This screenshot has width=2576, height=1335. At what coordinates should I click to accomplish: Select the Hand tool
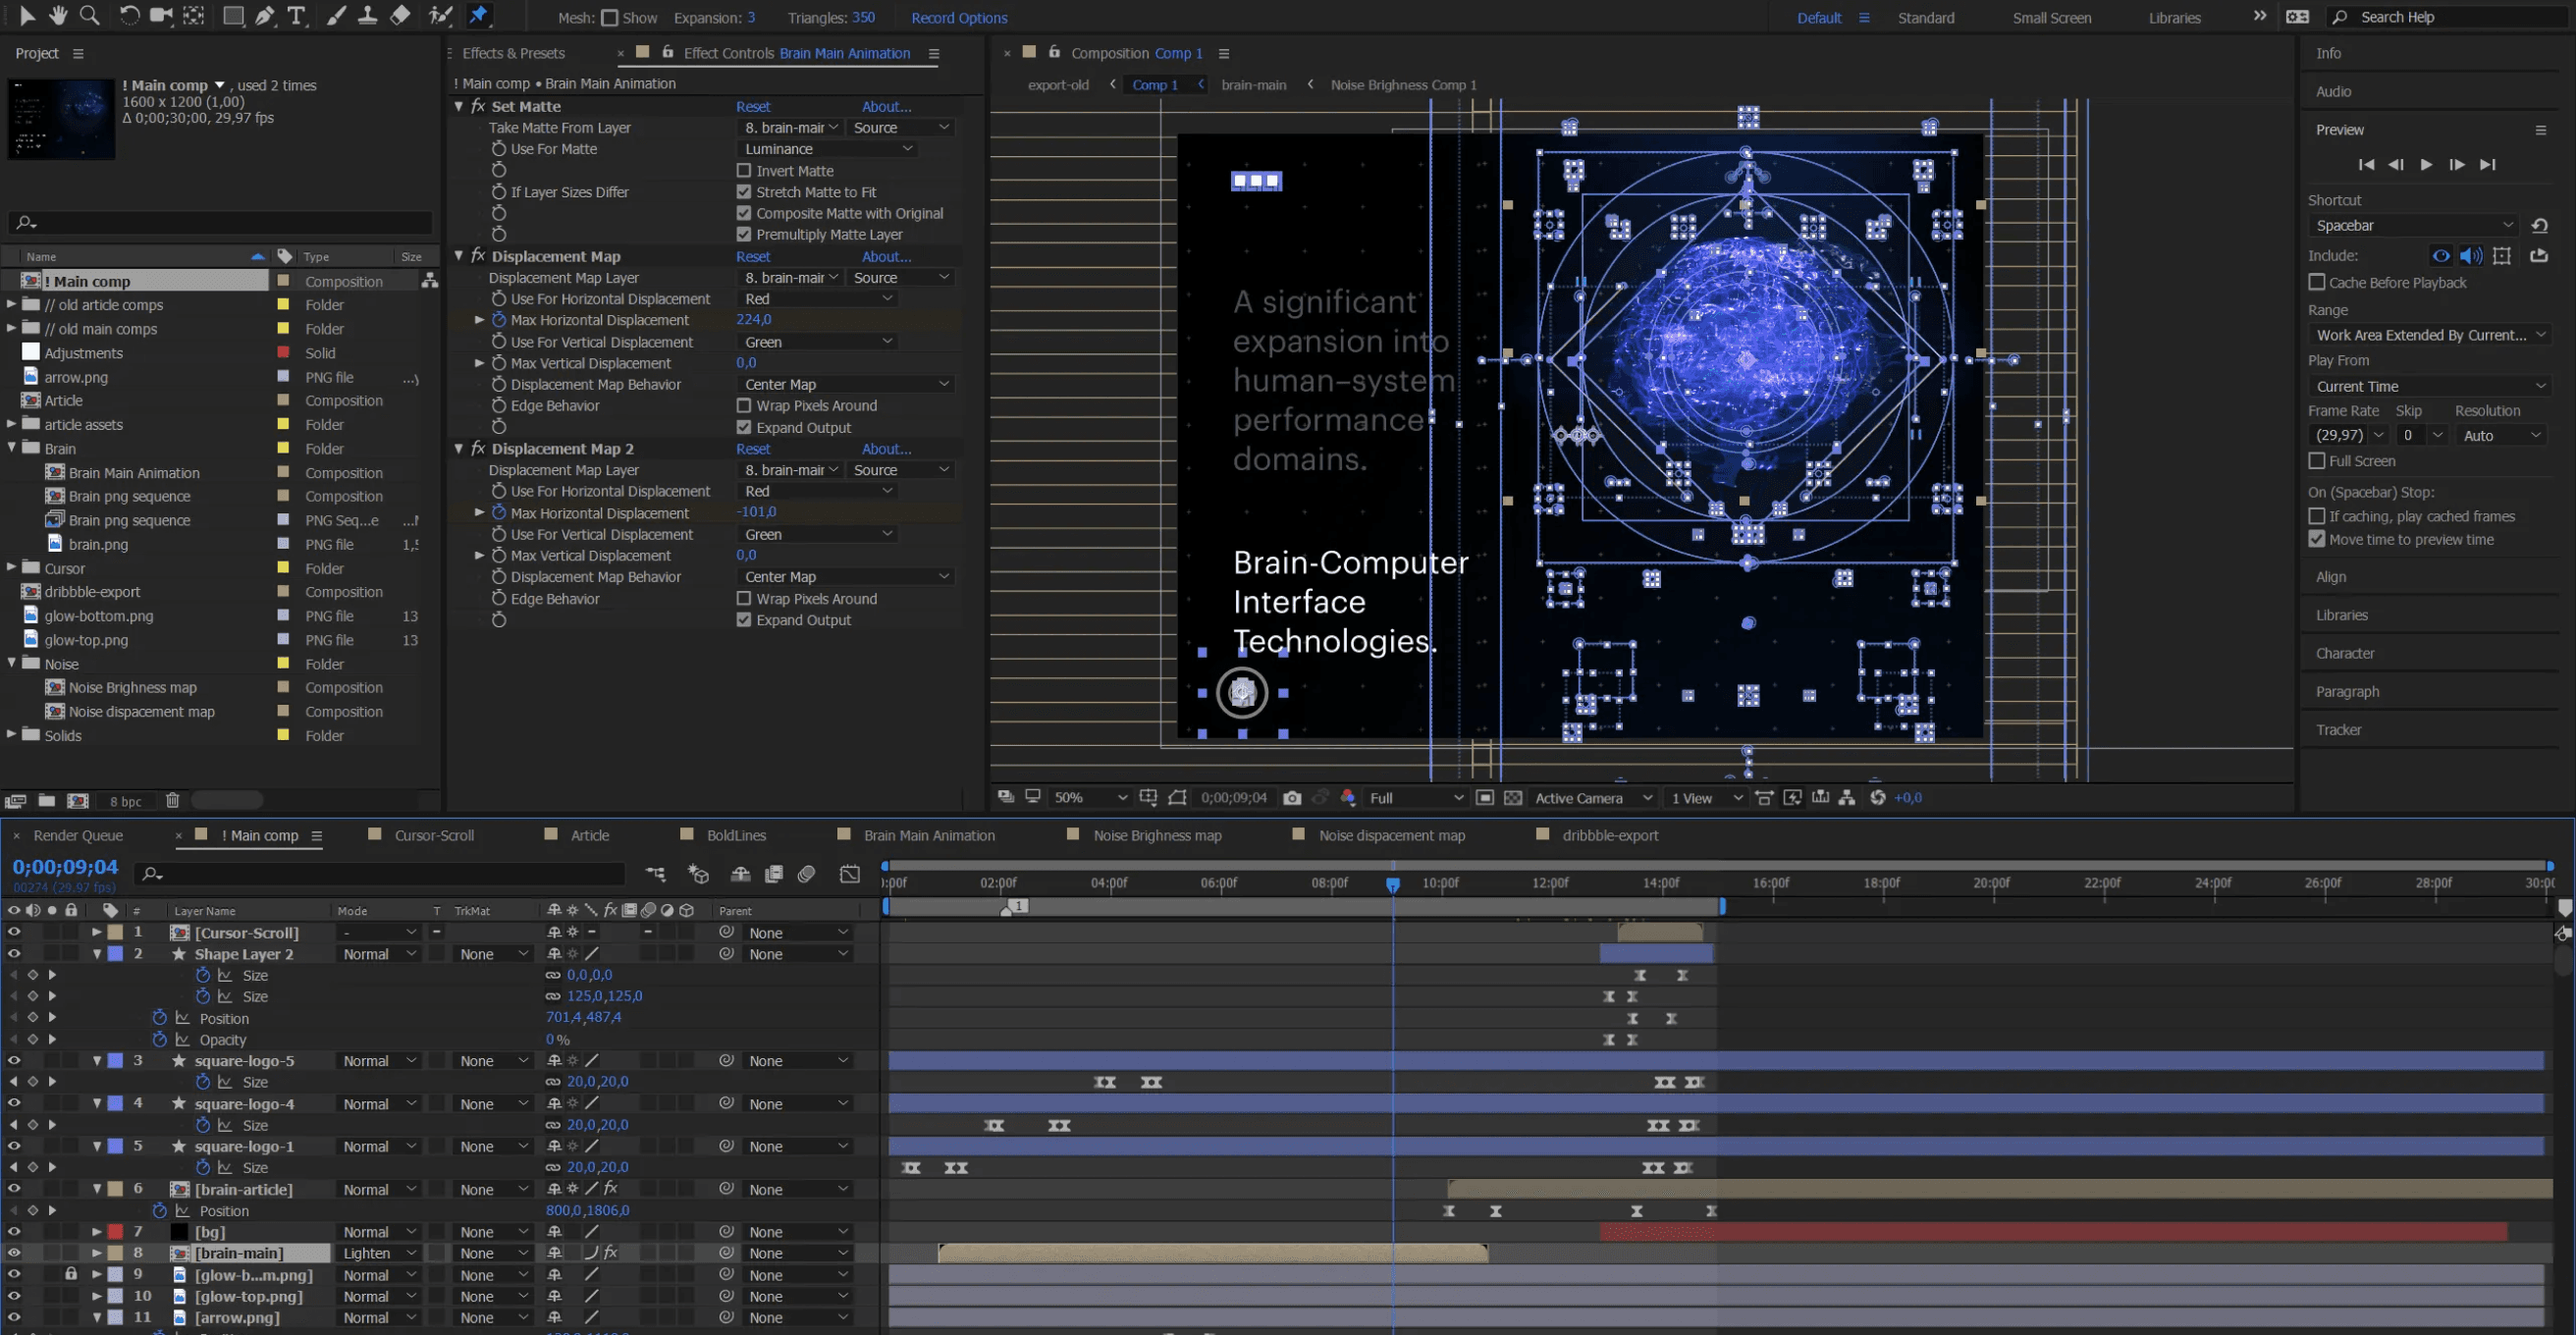(x=58, y=16)
